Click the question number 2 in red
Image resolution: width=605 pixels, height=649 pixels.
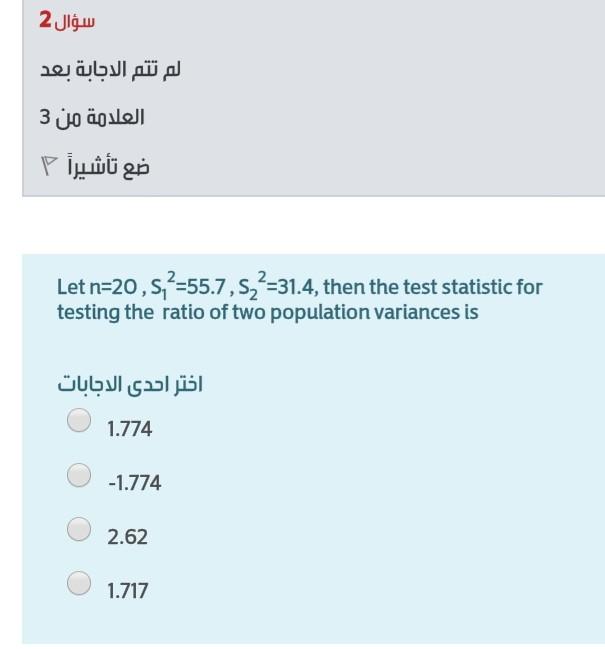(45, 20)
